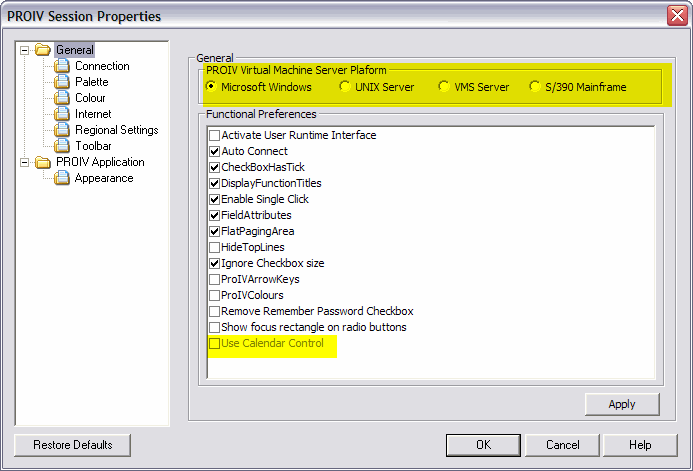Click the Internet page icon

[x=62, y=114]
